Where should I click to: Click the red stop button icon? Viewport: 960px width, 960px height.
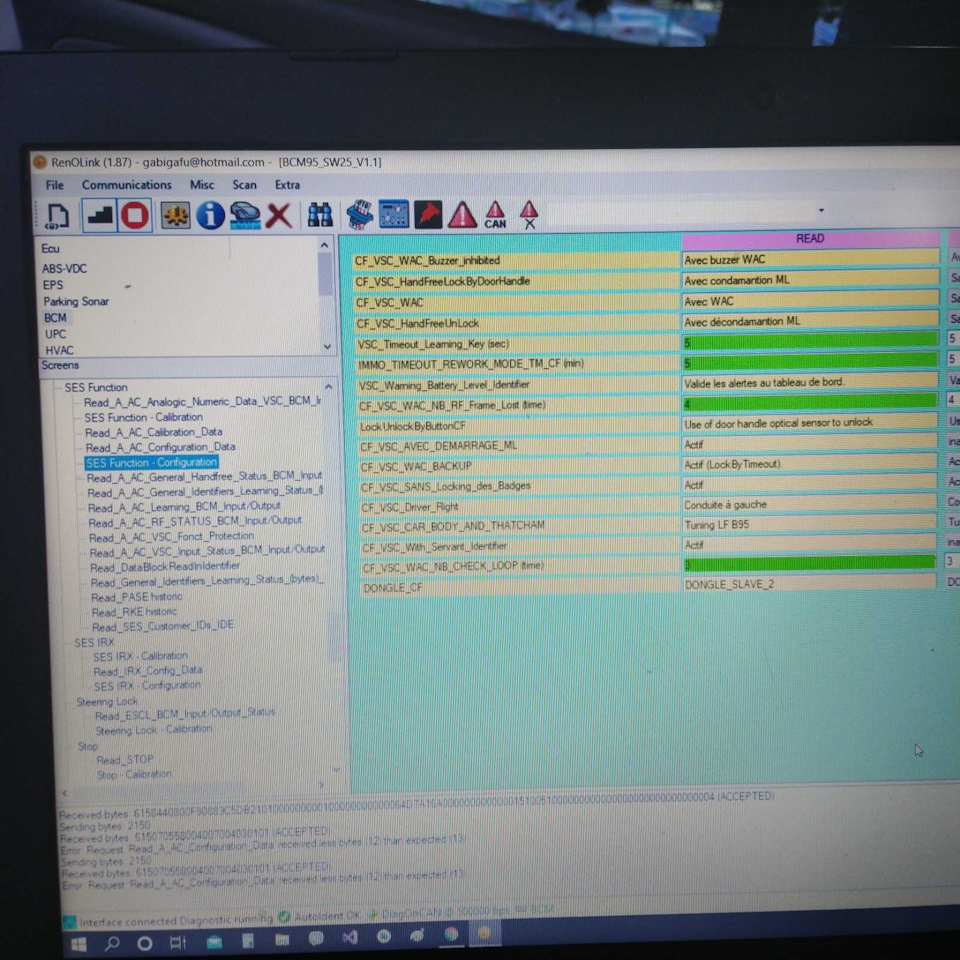pos(135,216)
